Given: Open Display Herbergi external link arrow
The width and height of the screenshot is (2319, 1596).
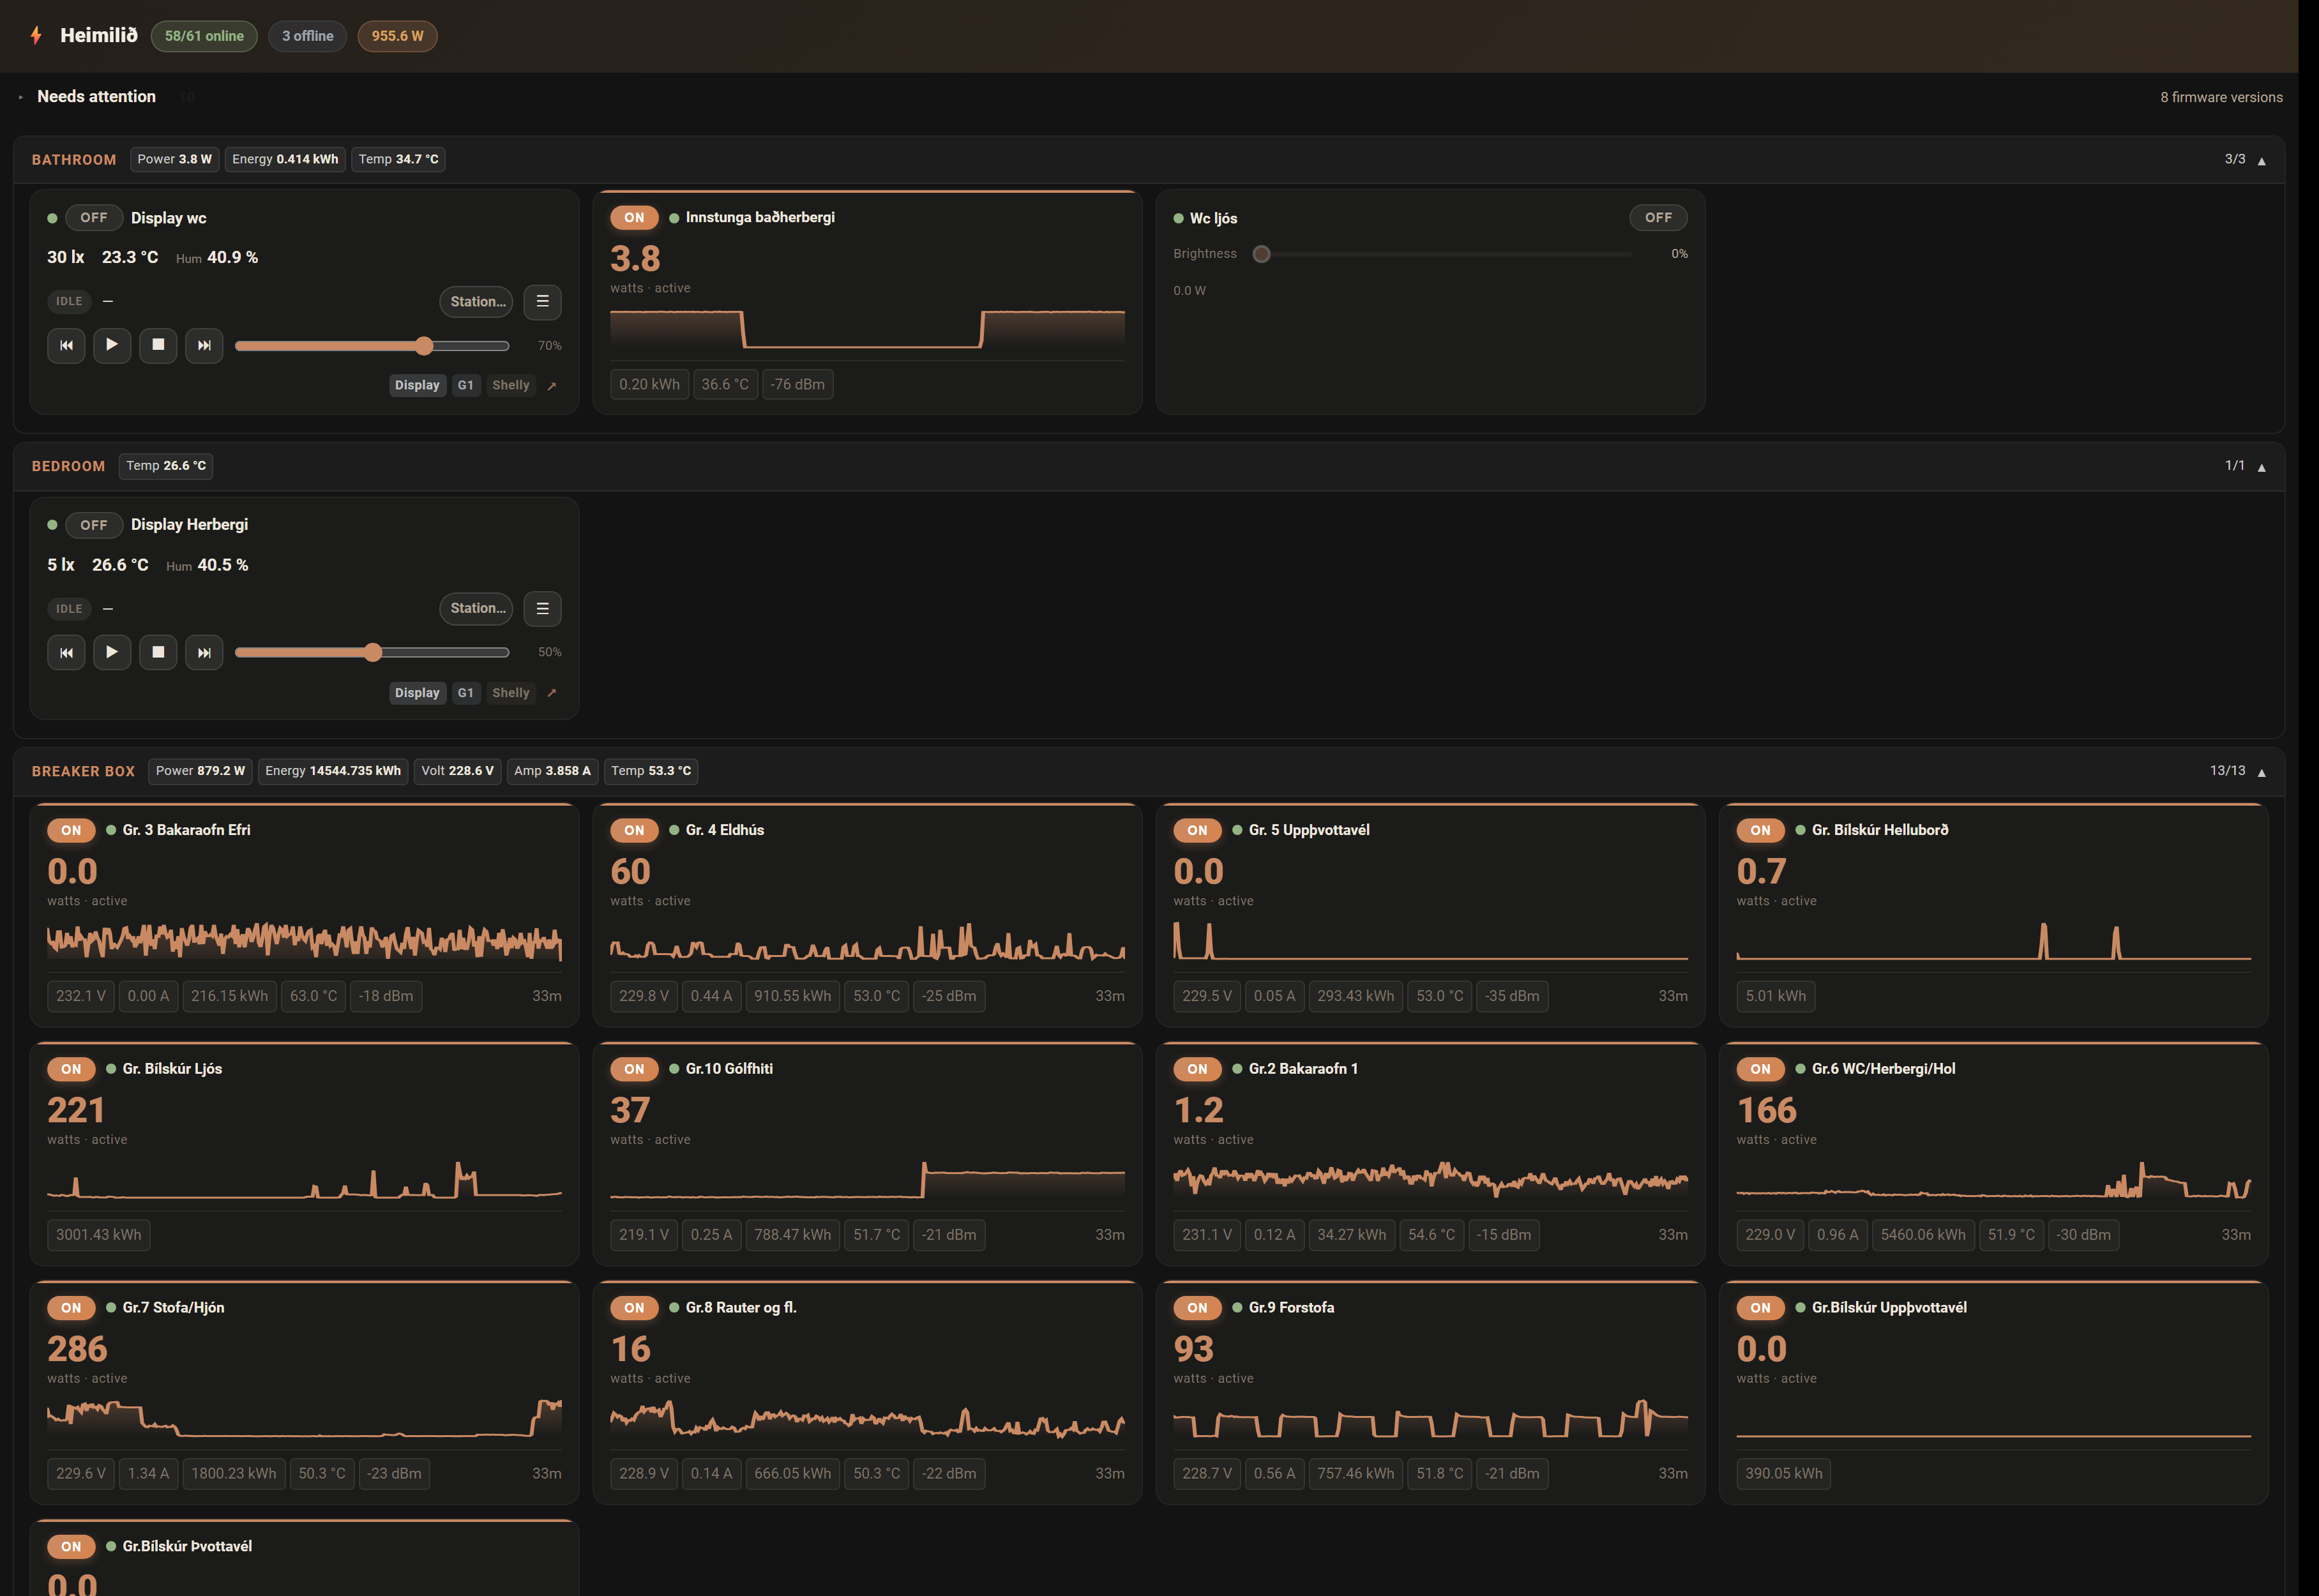Looking at the screenshot, I should click(x=551, y=692).
